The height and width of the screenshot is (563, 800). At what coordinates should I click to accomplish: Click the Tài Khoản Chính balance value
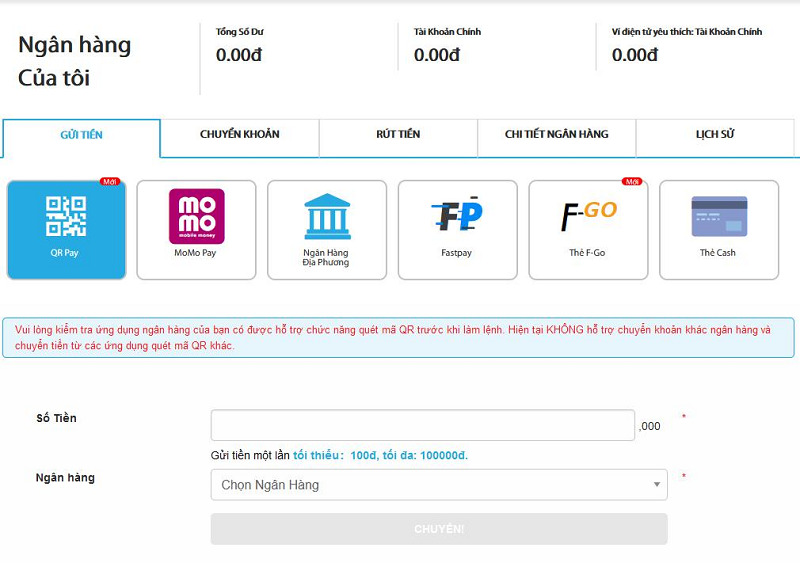point(437,55)
